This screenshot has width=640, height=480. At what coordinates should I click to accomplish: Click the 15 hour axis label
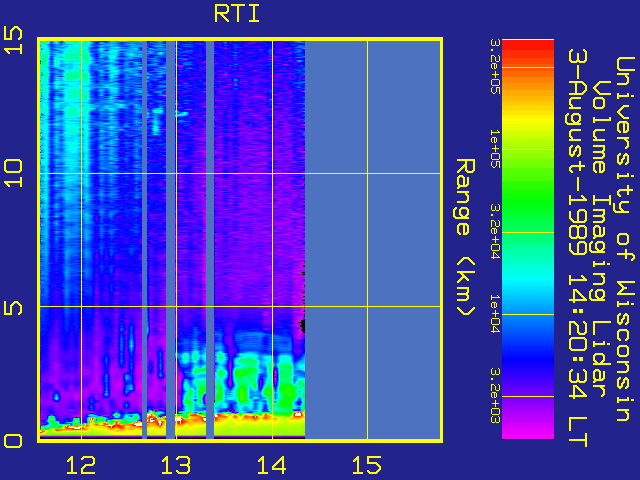coord(367,465)
